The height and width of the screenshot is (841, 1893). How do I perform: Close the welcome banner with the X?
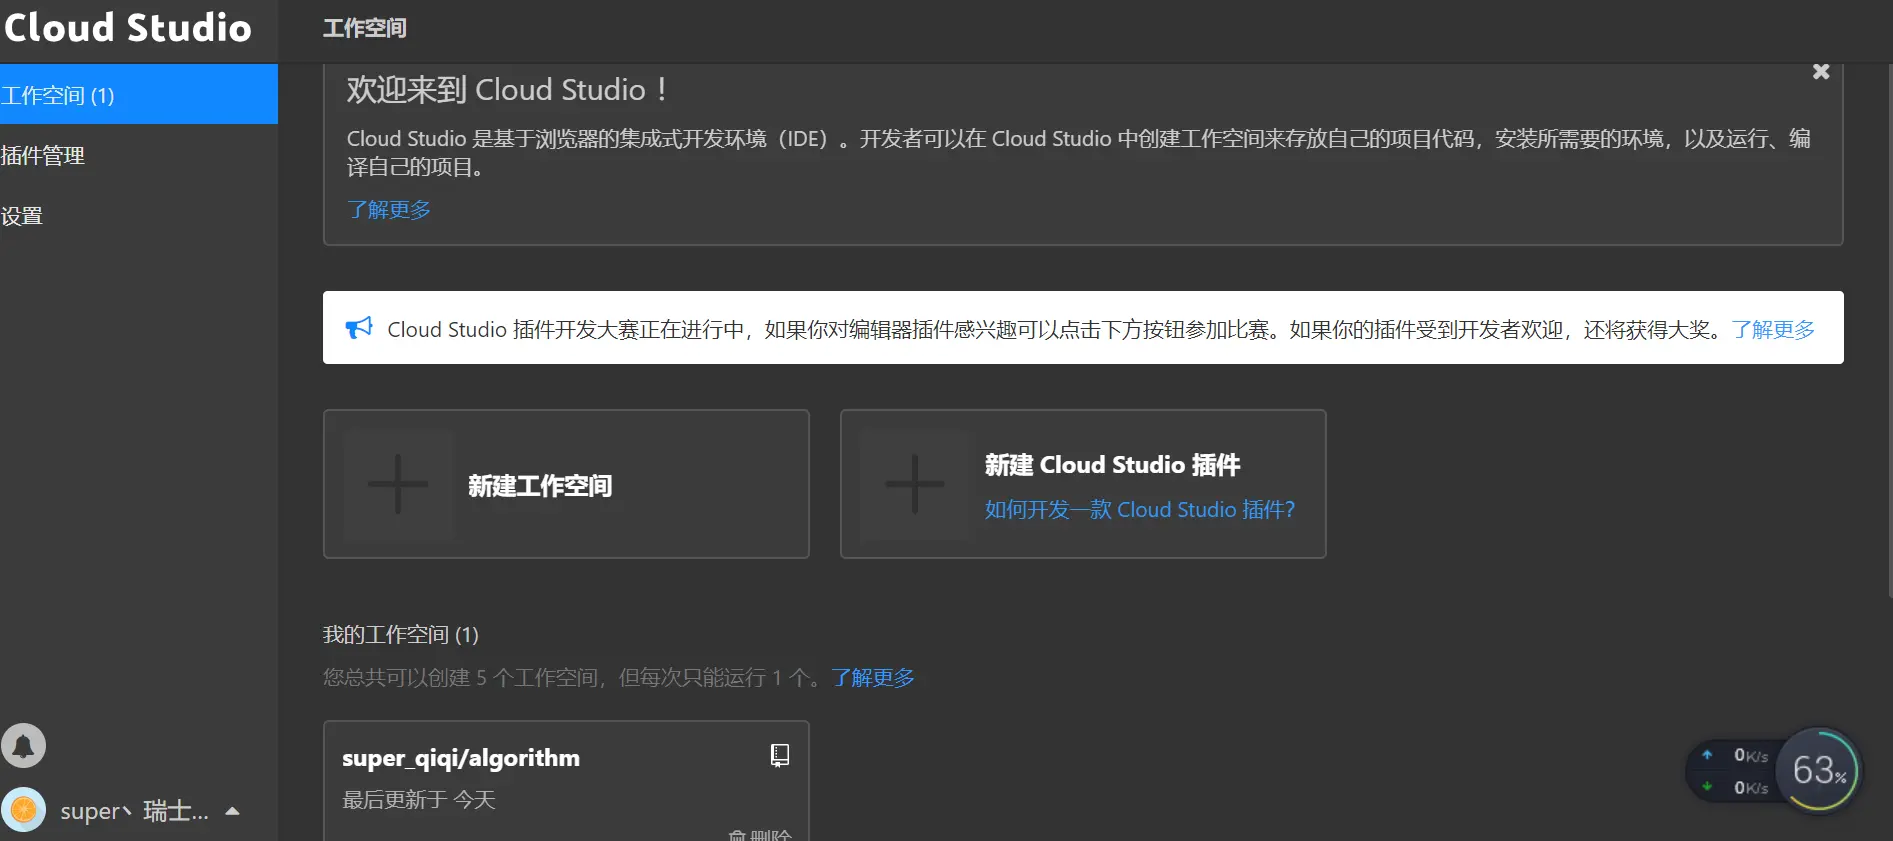[1821, 72]
